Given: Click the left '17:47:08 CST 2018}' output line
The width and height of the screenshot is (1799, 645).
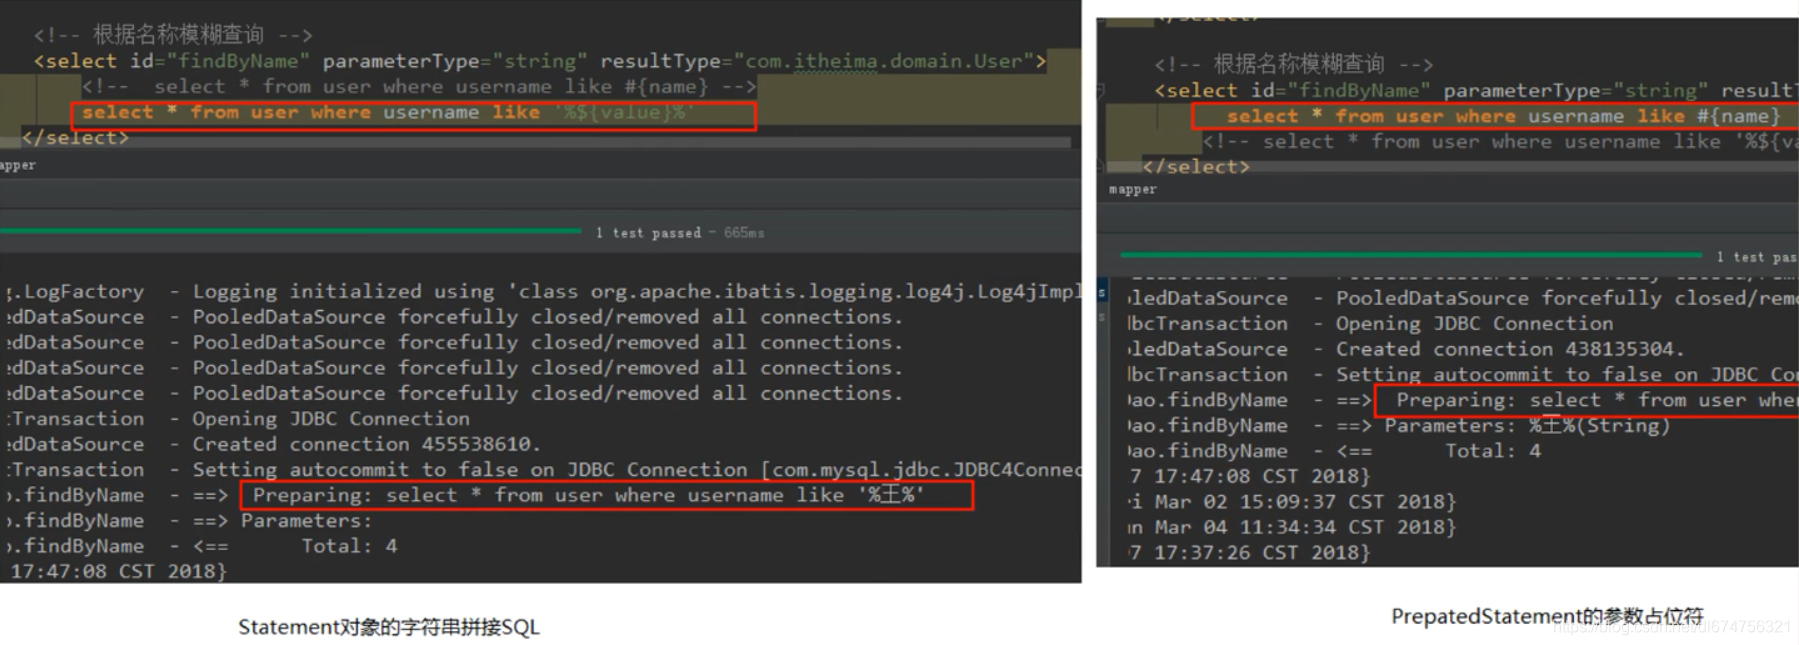Looking at the screenshot, I should [118, 572].
